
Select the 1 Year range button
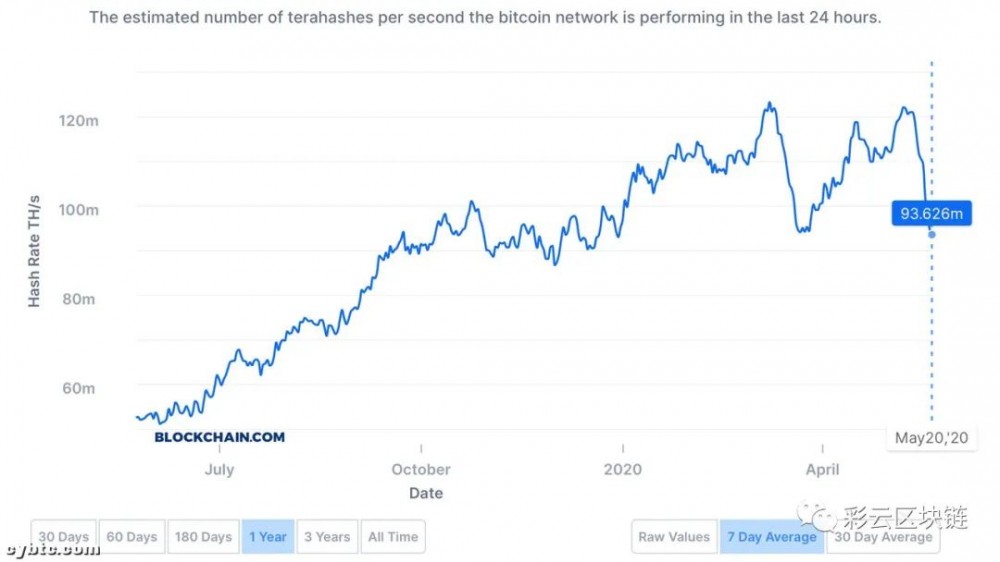268,537
